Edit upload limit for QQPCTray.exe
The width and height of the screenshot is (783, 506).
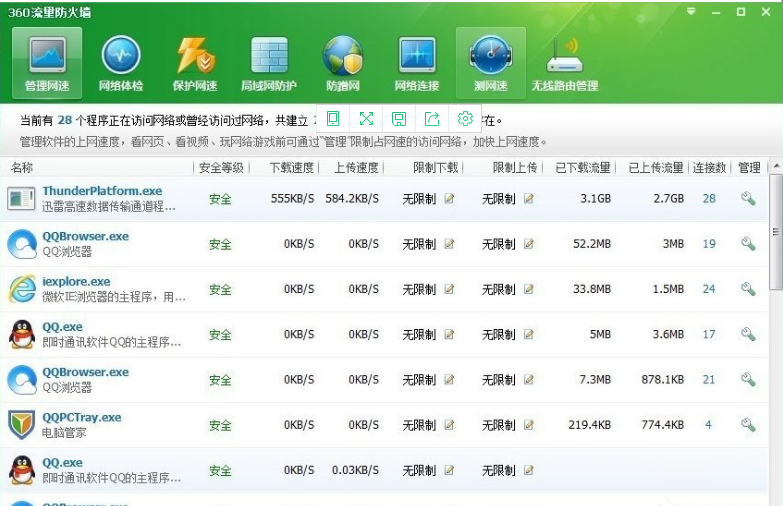click(x=528, y=425)
